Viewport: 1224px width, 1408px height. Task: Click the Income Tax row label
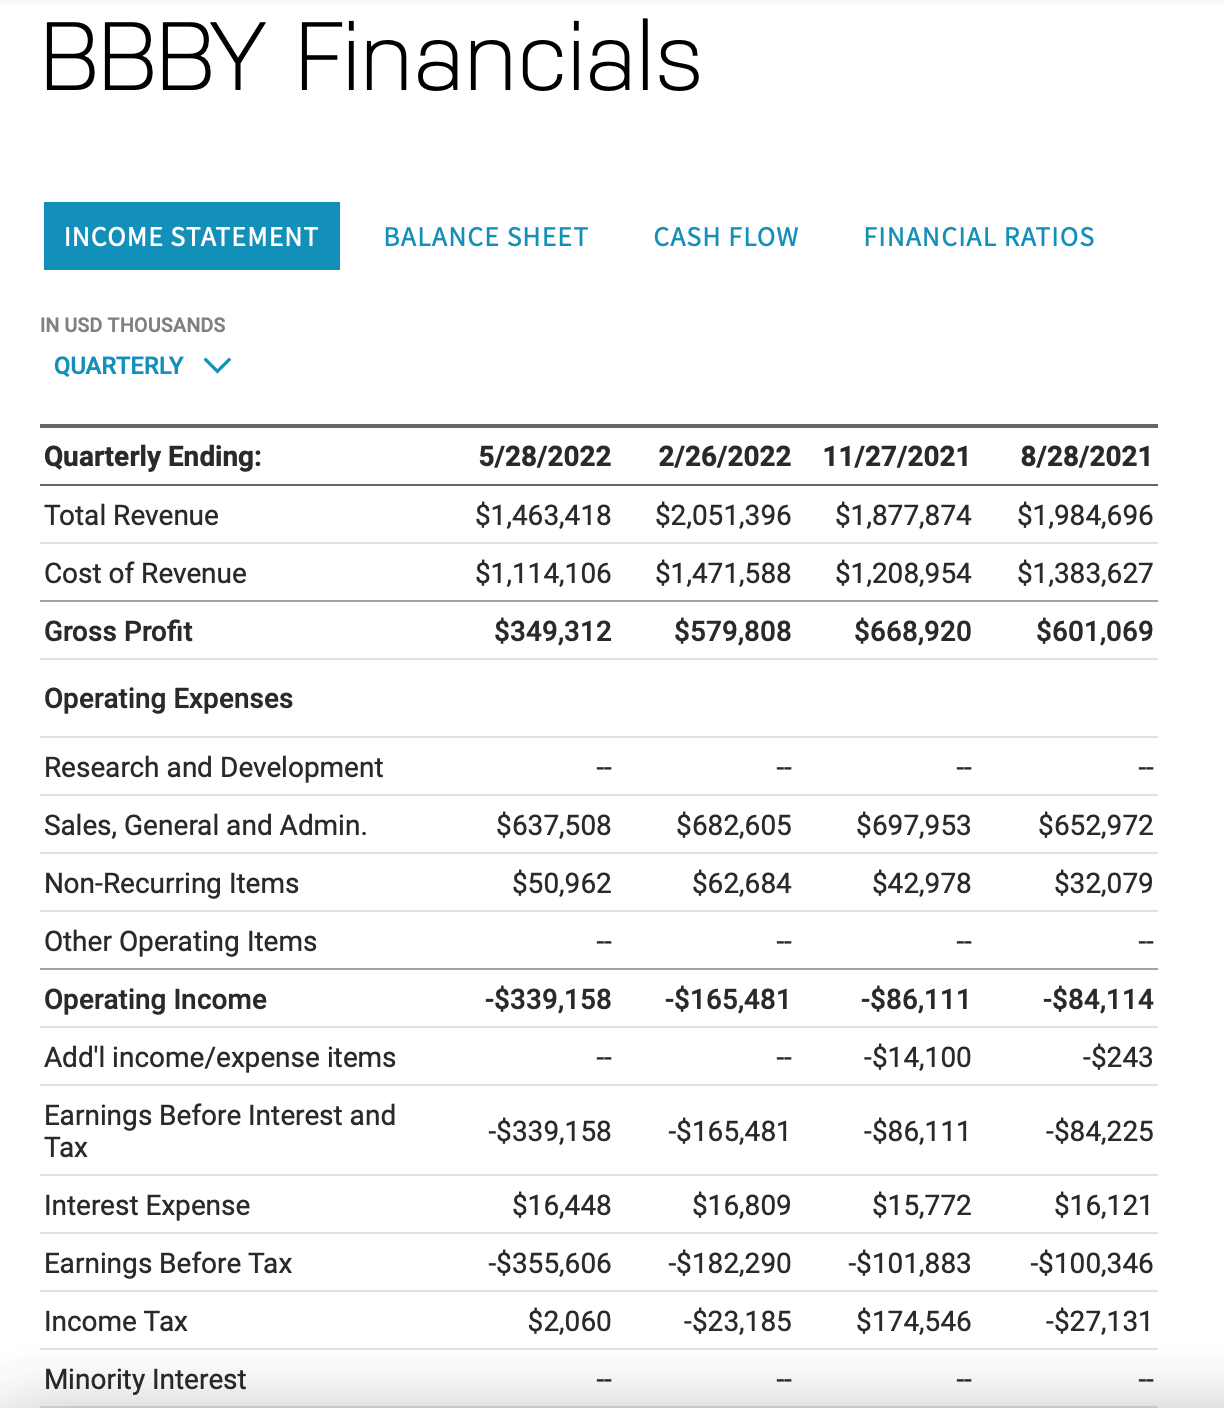coord(116,1321)
